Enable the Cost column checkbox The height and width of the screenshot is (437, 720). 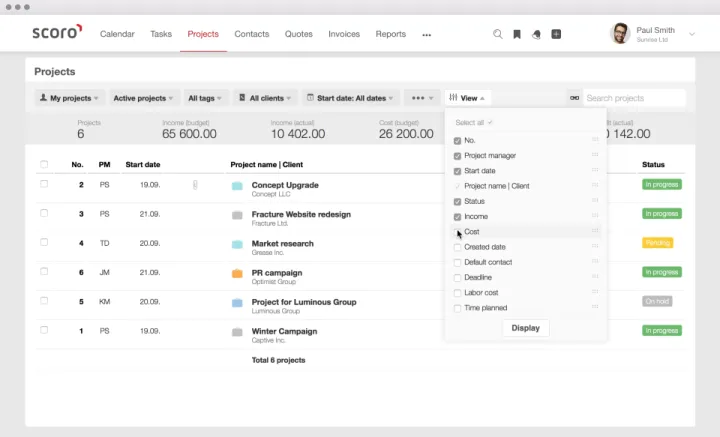pyautogui.click(x=458, y=232)
